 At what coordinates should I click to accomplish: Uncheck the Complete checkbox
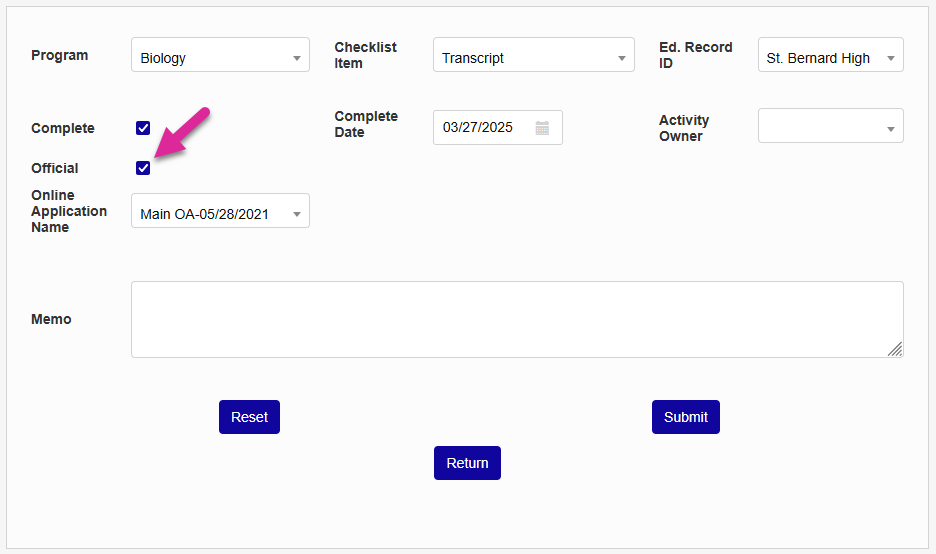143,128
